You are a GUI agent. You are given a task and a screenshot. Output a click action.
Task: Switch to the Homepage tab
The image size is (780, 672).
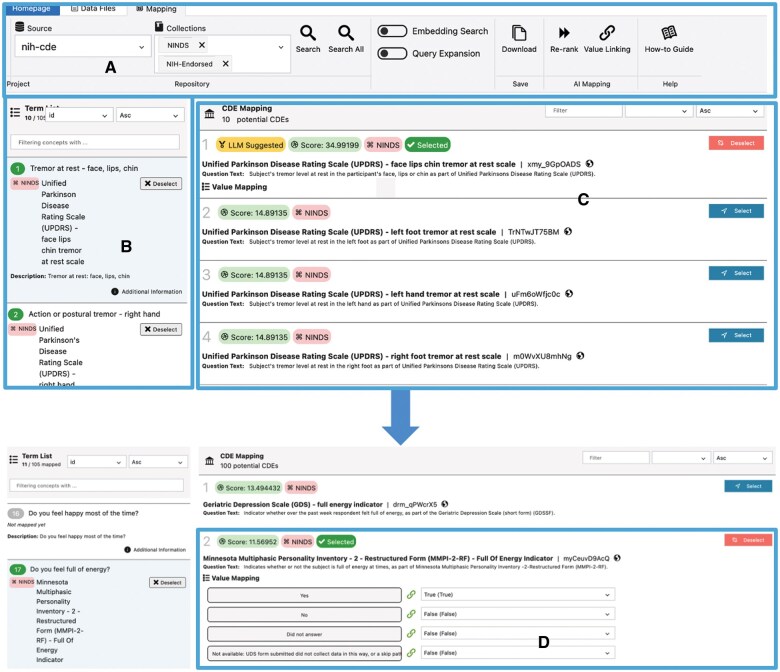pyautogui.click(x=31, y=8)
